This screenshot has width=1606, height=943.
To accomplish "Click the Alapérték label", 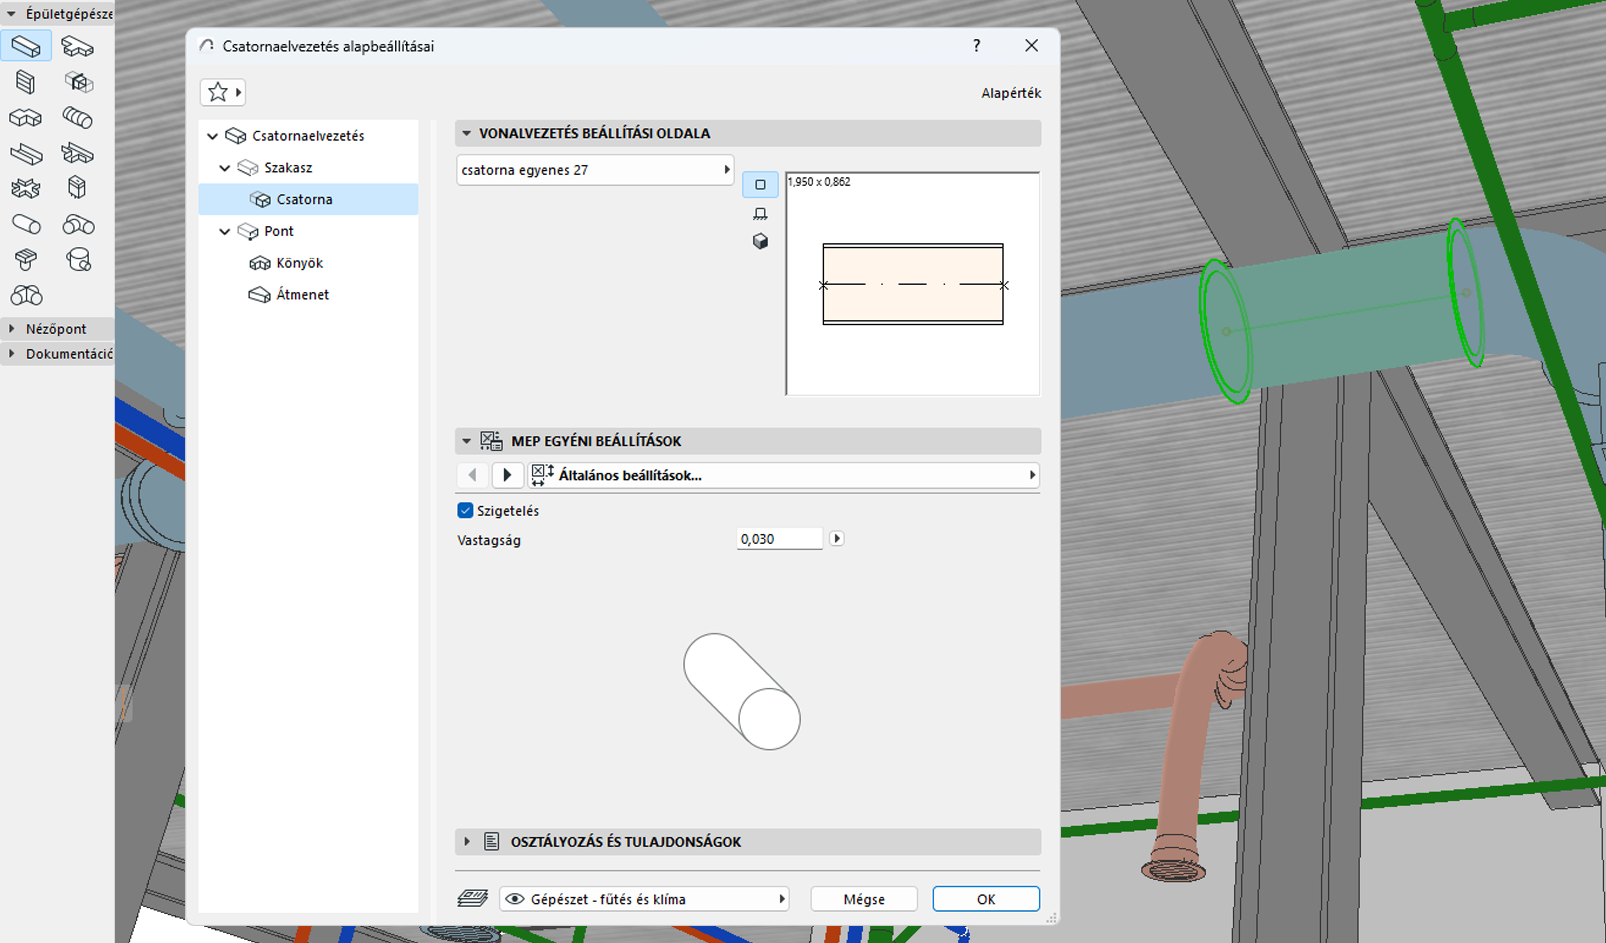I will [x=1011, y=93].
